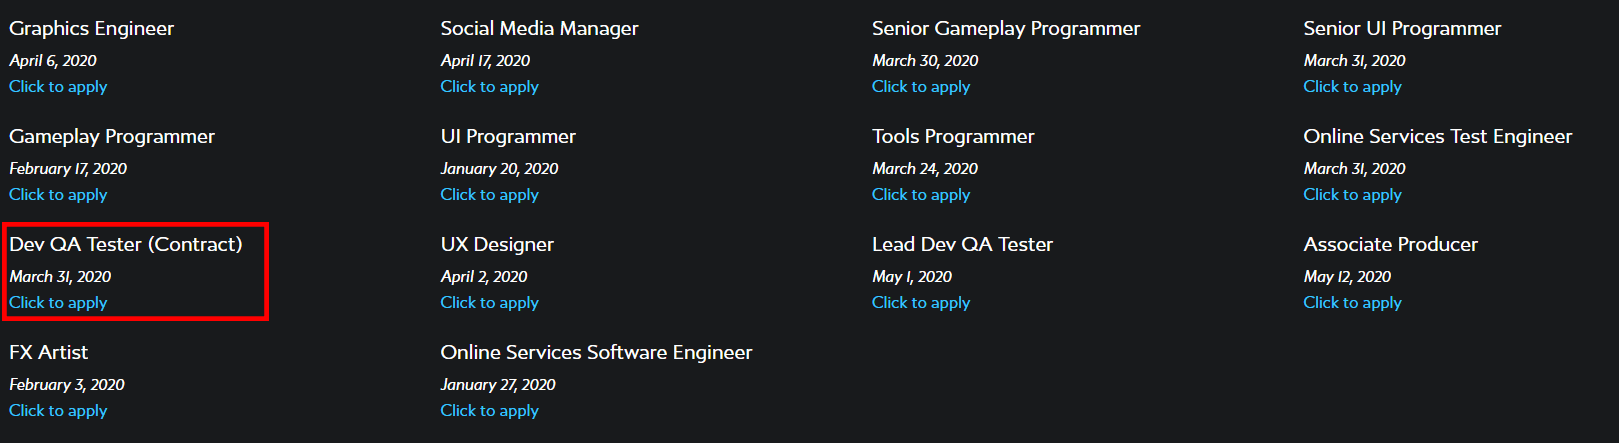Viewport: 1619px width, 443px height.
Task: Select the UX Designer job heading
Action: click(496, 245)
